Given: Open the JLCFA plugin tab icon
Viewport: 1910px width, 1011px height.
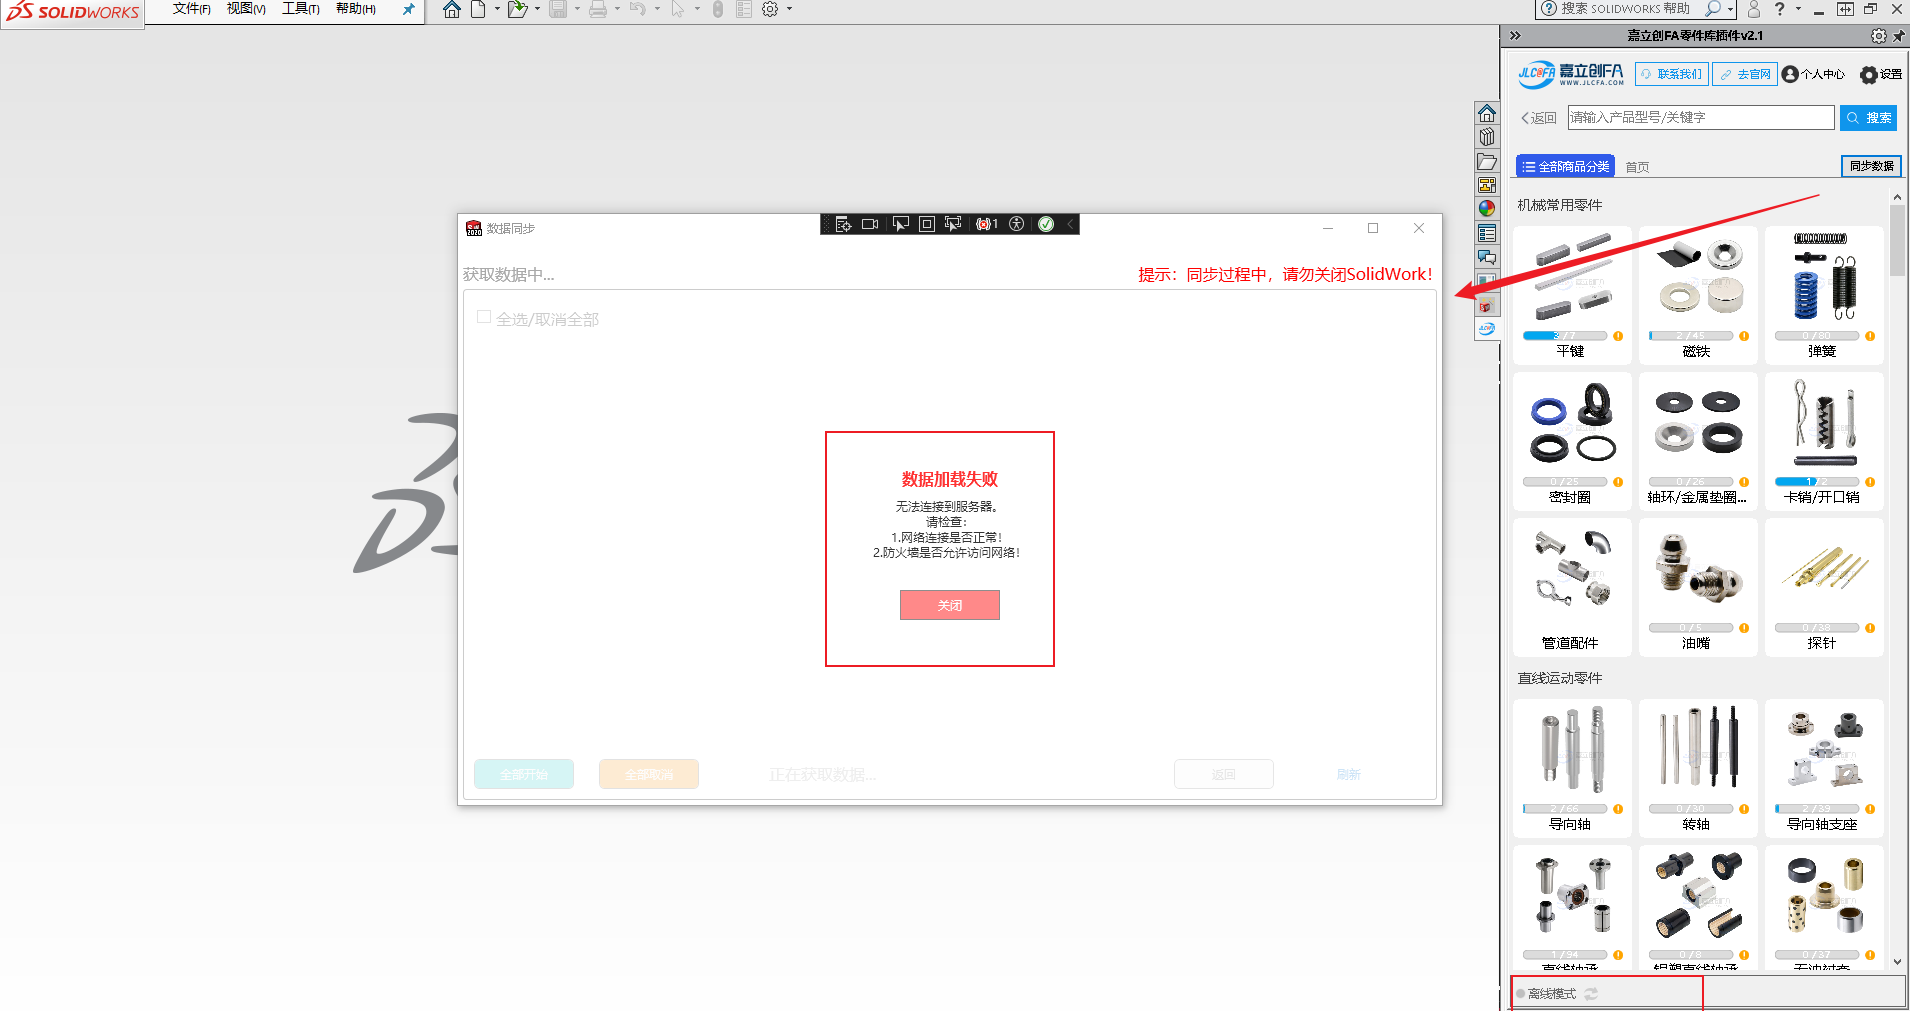Looking at the screenshot, I should pyautogui.click(x=1487, y=329).
